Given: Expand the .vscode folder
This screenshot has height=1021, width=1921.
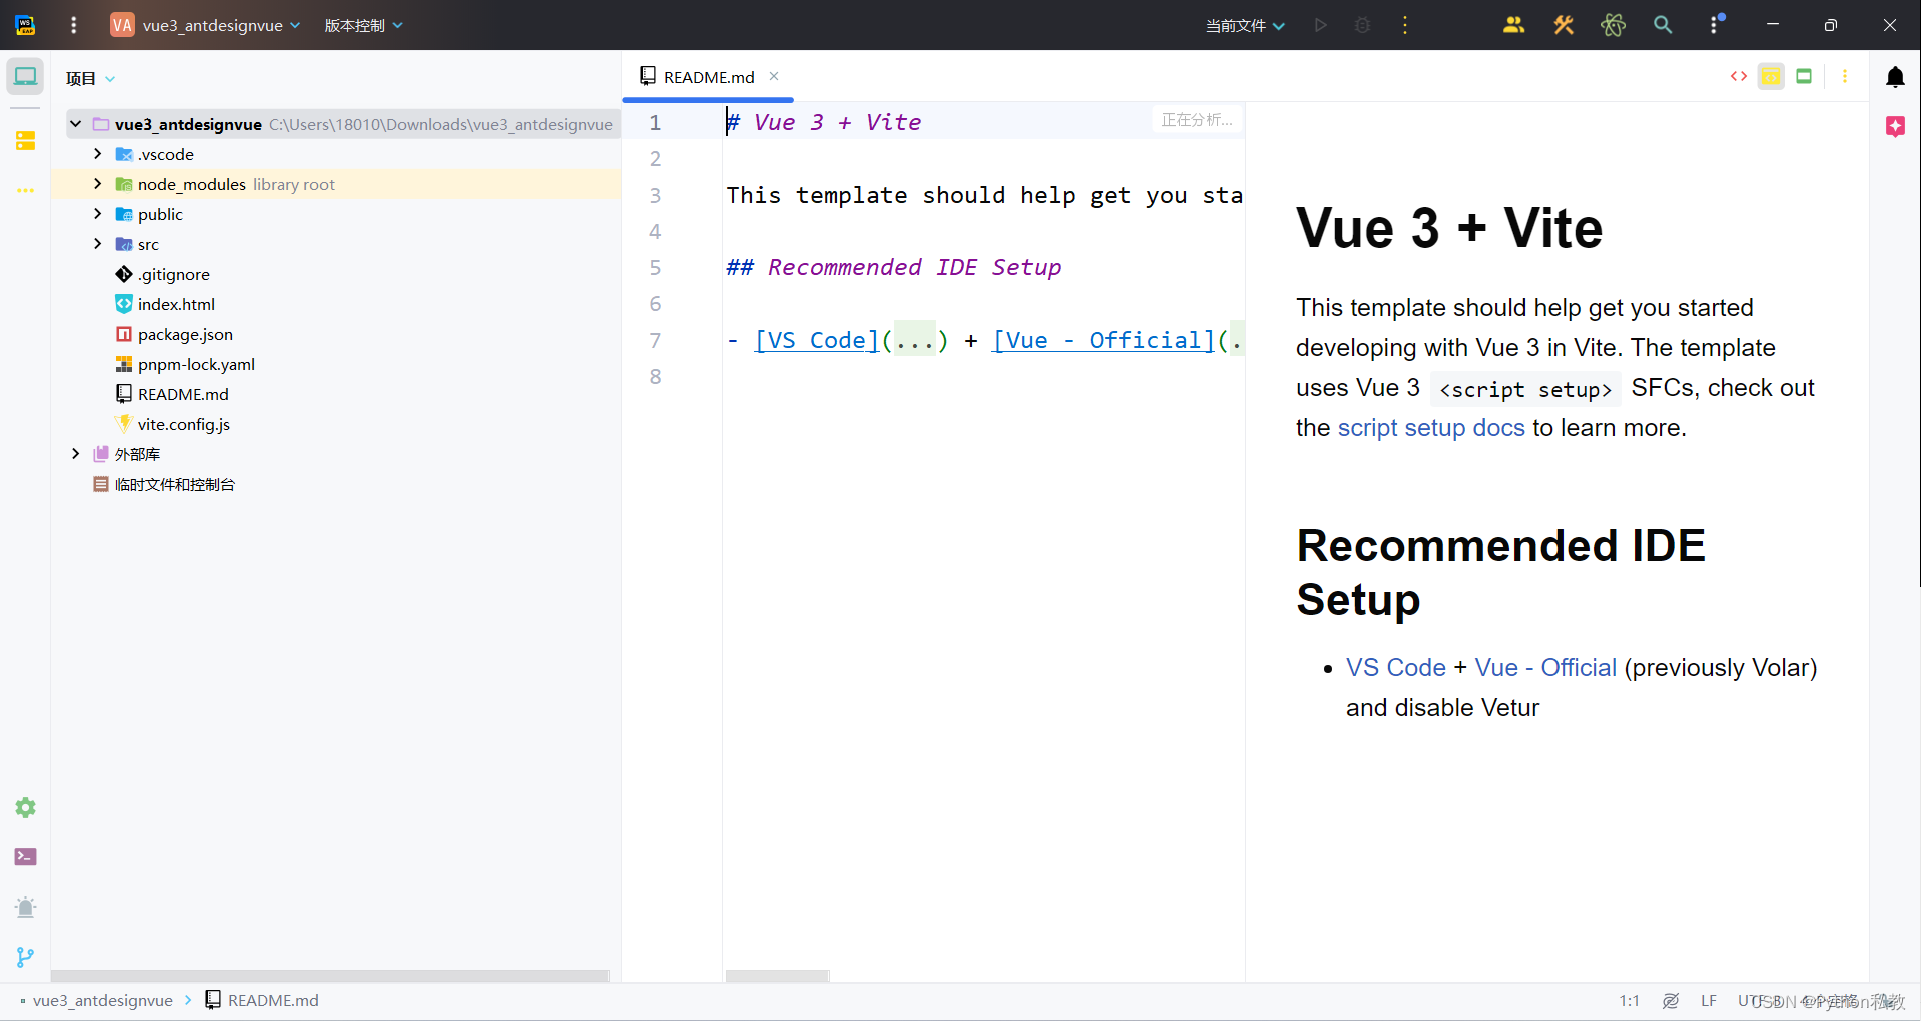Looking at the screenshot, I should click(97, 154).
